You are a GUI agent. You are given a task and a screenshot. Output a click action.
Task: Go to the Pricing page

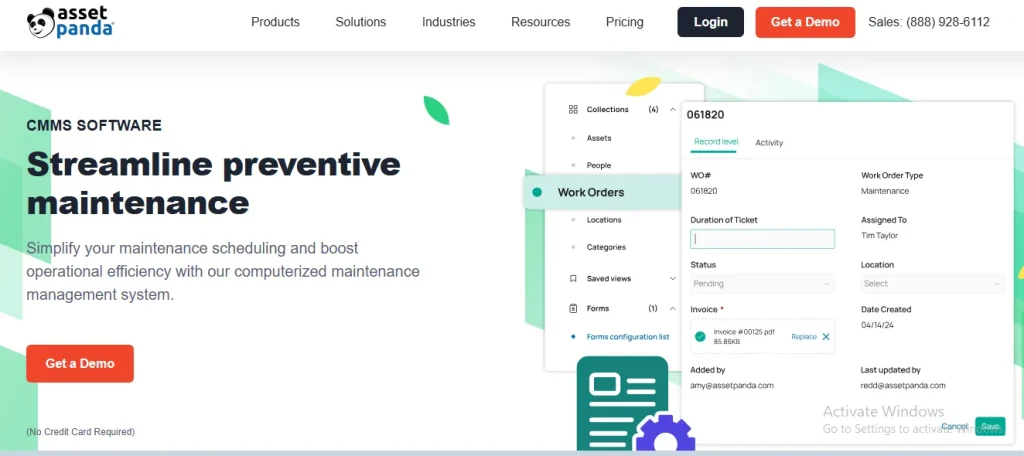coord(624,22)
